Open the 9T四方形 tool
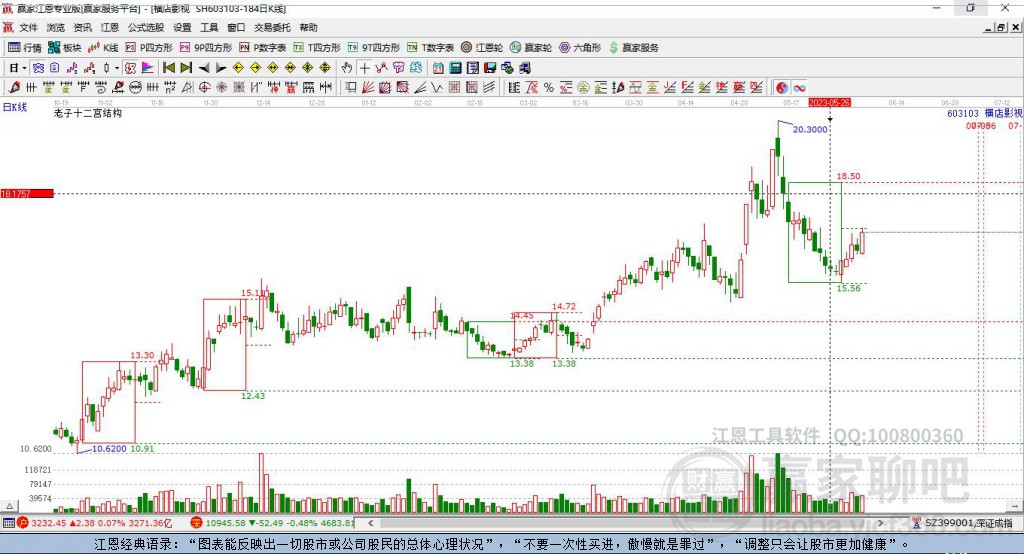 point(374,48)
